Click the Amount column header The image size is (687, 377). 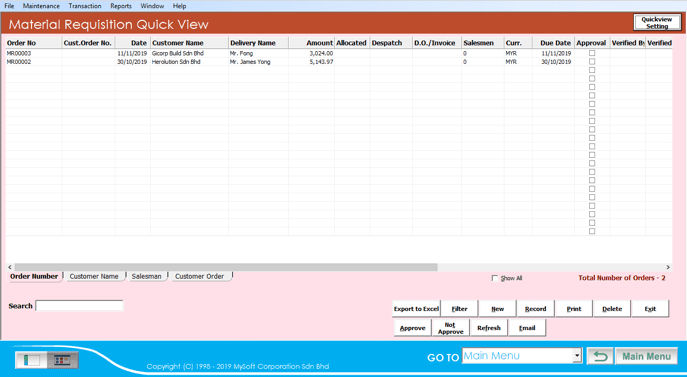pos(312,43)
